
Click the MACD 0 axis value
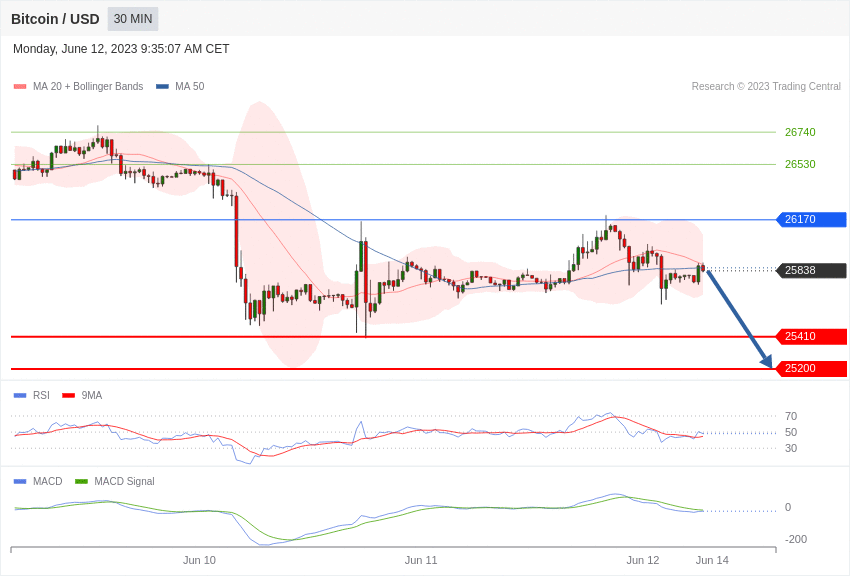click(788, 507)
